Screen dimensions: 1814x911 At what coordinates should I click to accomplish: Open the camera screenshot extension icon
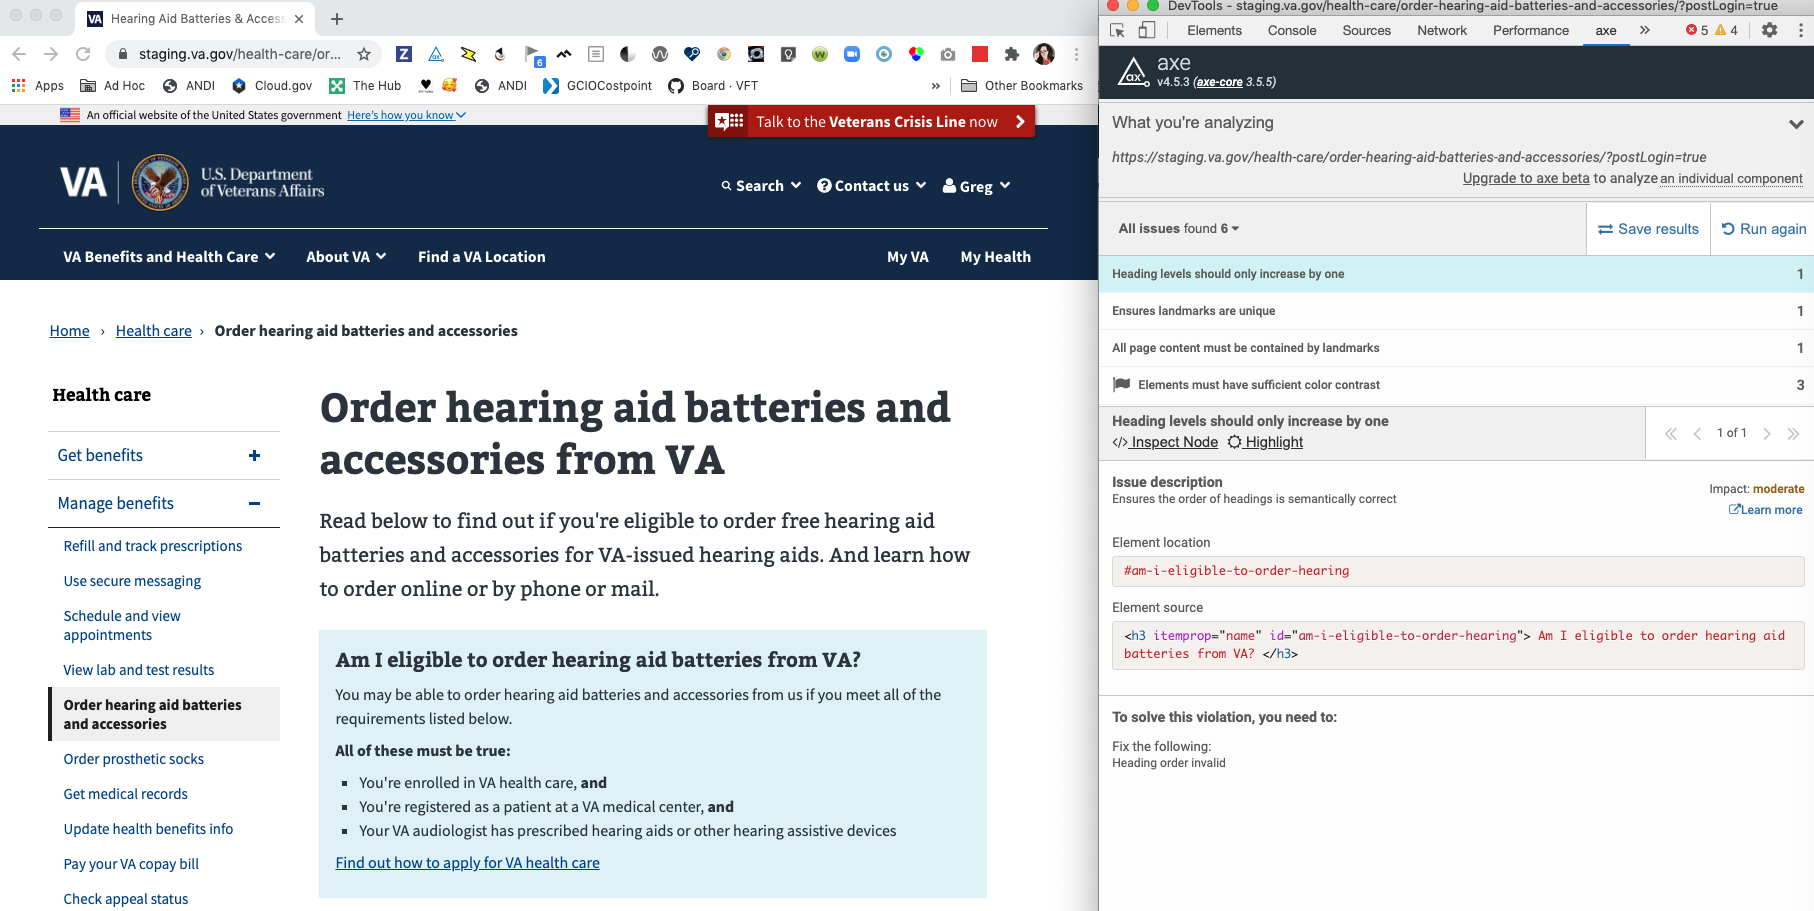pyautogui.click(x=948, y=54)
